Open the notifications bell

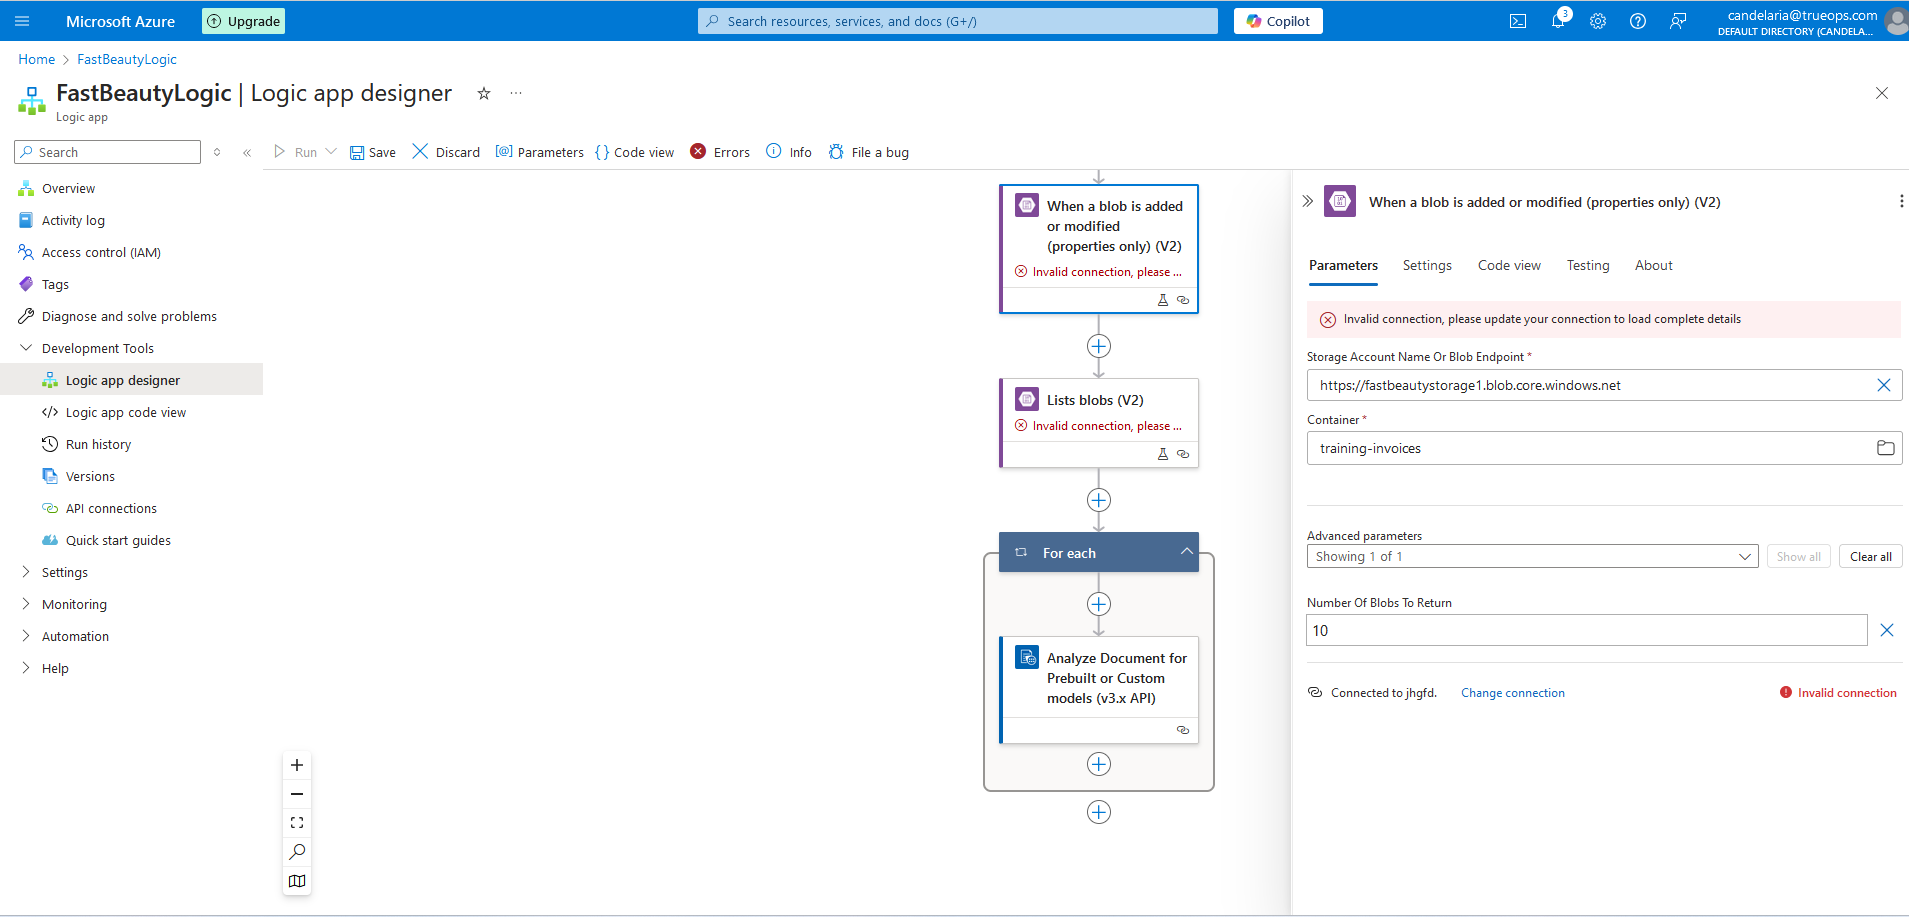(x=1558, y=21)
